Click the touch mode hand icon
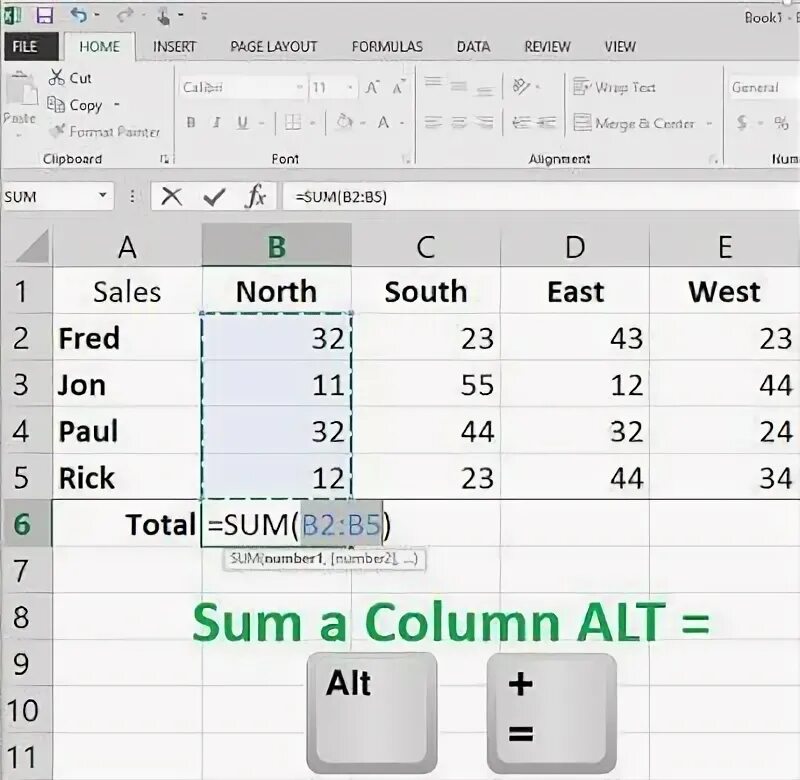The width and height of the screenshot is (800, 780). (163, 17)
